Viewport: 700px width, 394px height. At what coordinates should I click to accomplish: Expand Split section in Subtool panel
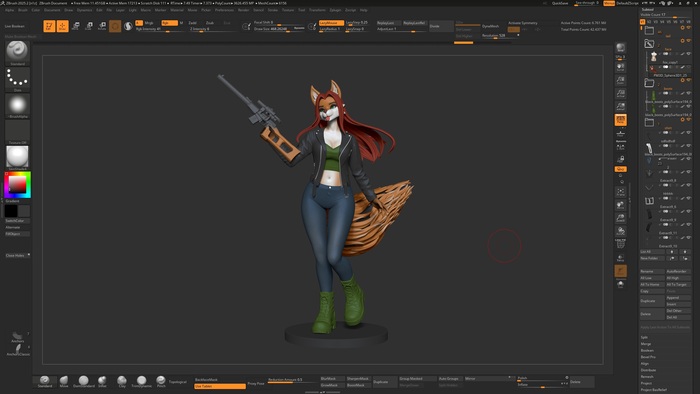644,337
